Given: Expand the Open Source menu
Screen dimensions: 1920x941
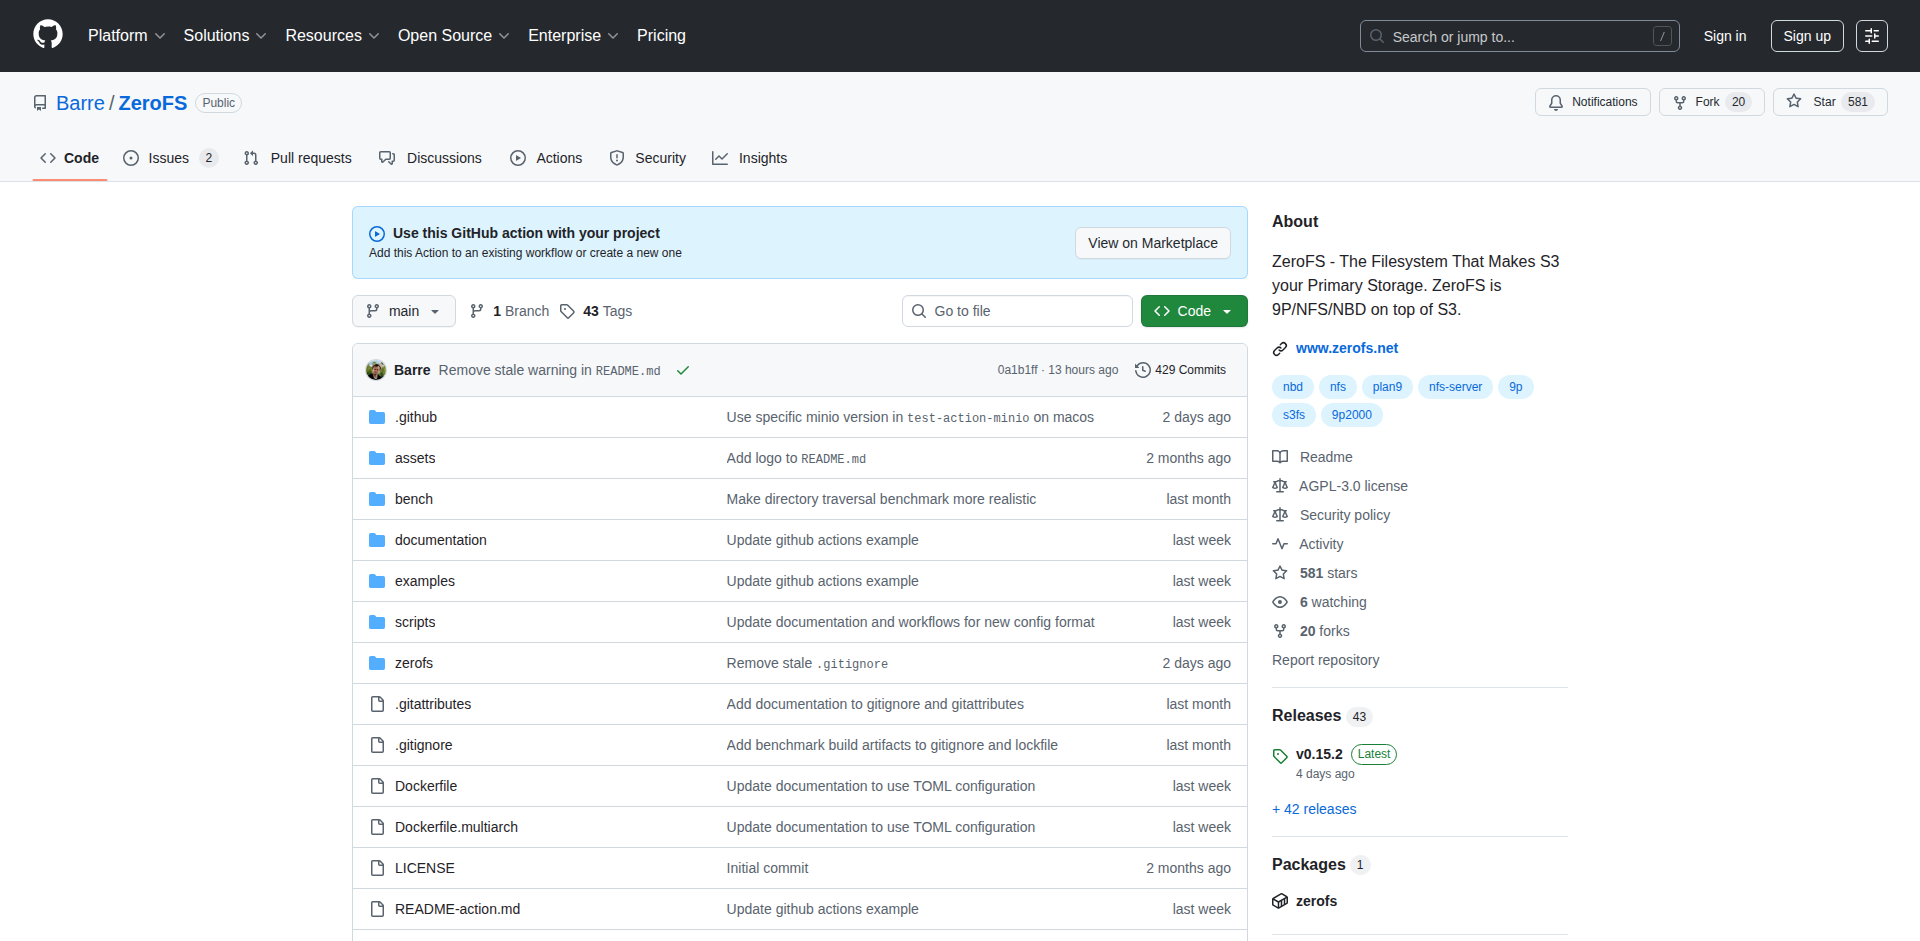Looking at the screenshot, I should (x=453, y=36).
